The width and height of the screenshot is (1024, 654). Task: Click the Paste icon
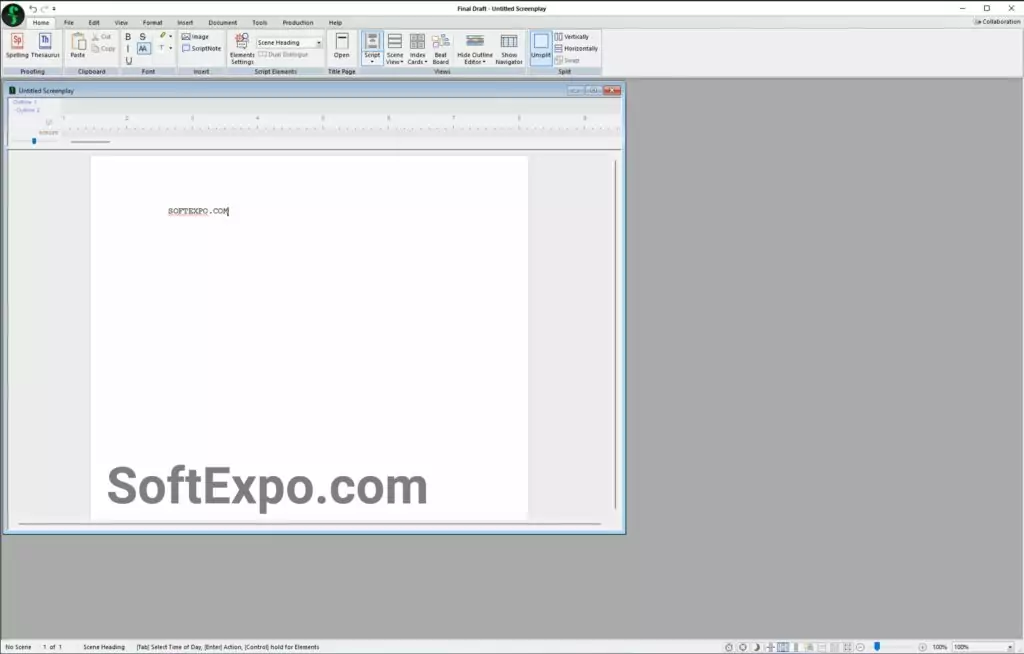pos(78,46)
